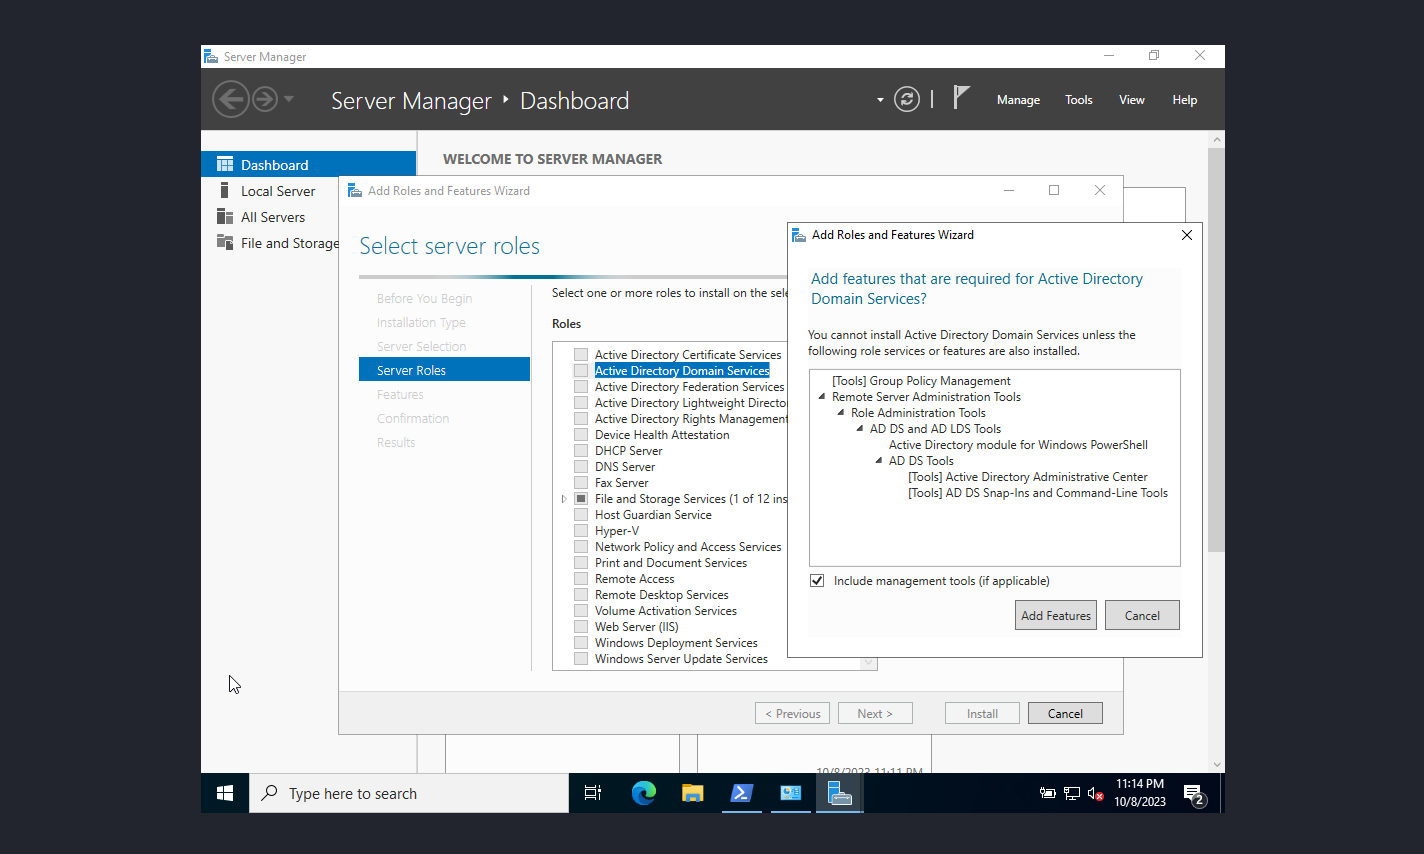Switch to PowerShell on the taskbar
The height and width of the screenshot is (854, 1424).
[741, 793]
